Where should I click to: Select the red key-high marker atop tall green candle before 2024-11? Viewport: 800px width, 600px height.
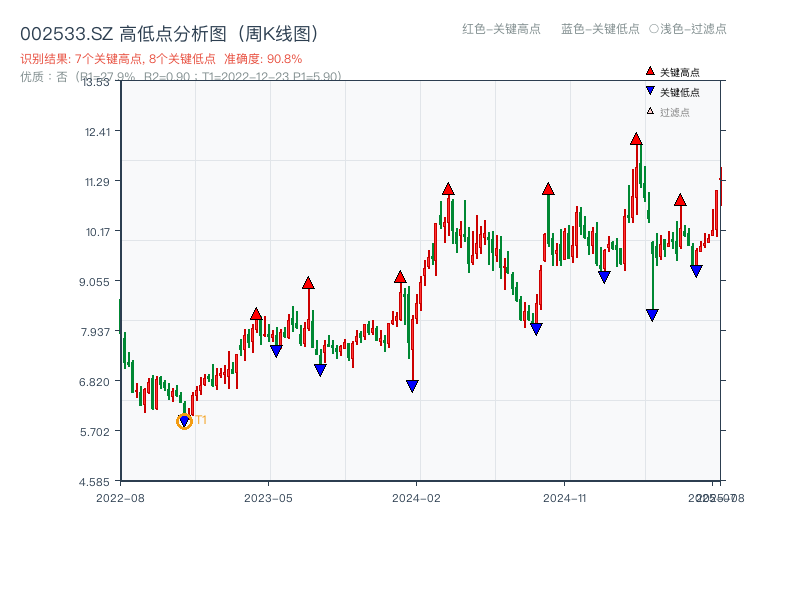pos(548,189)
